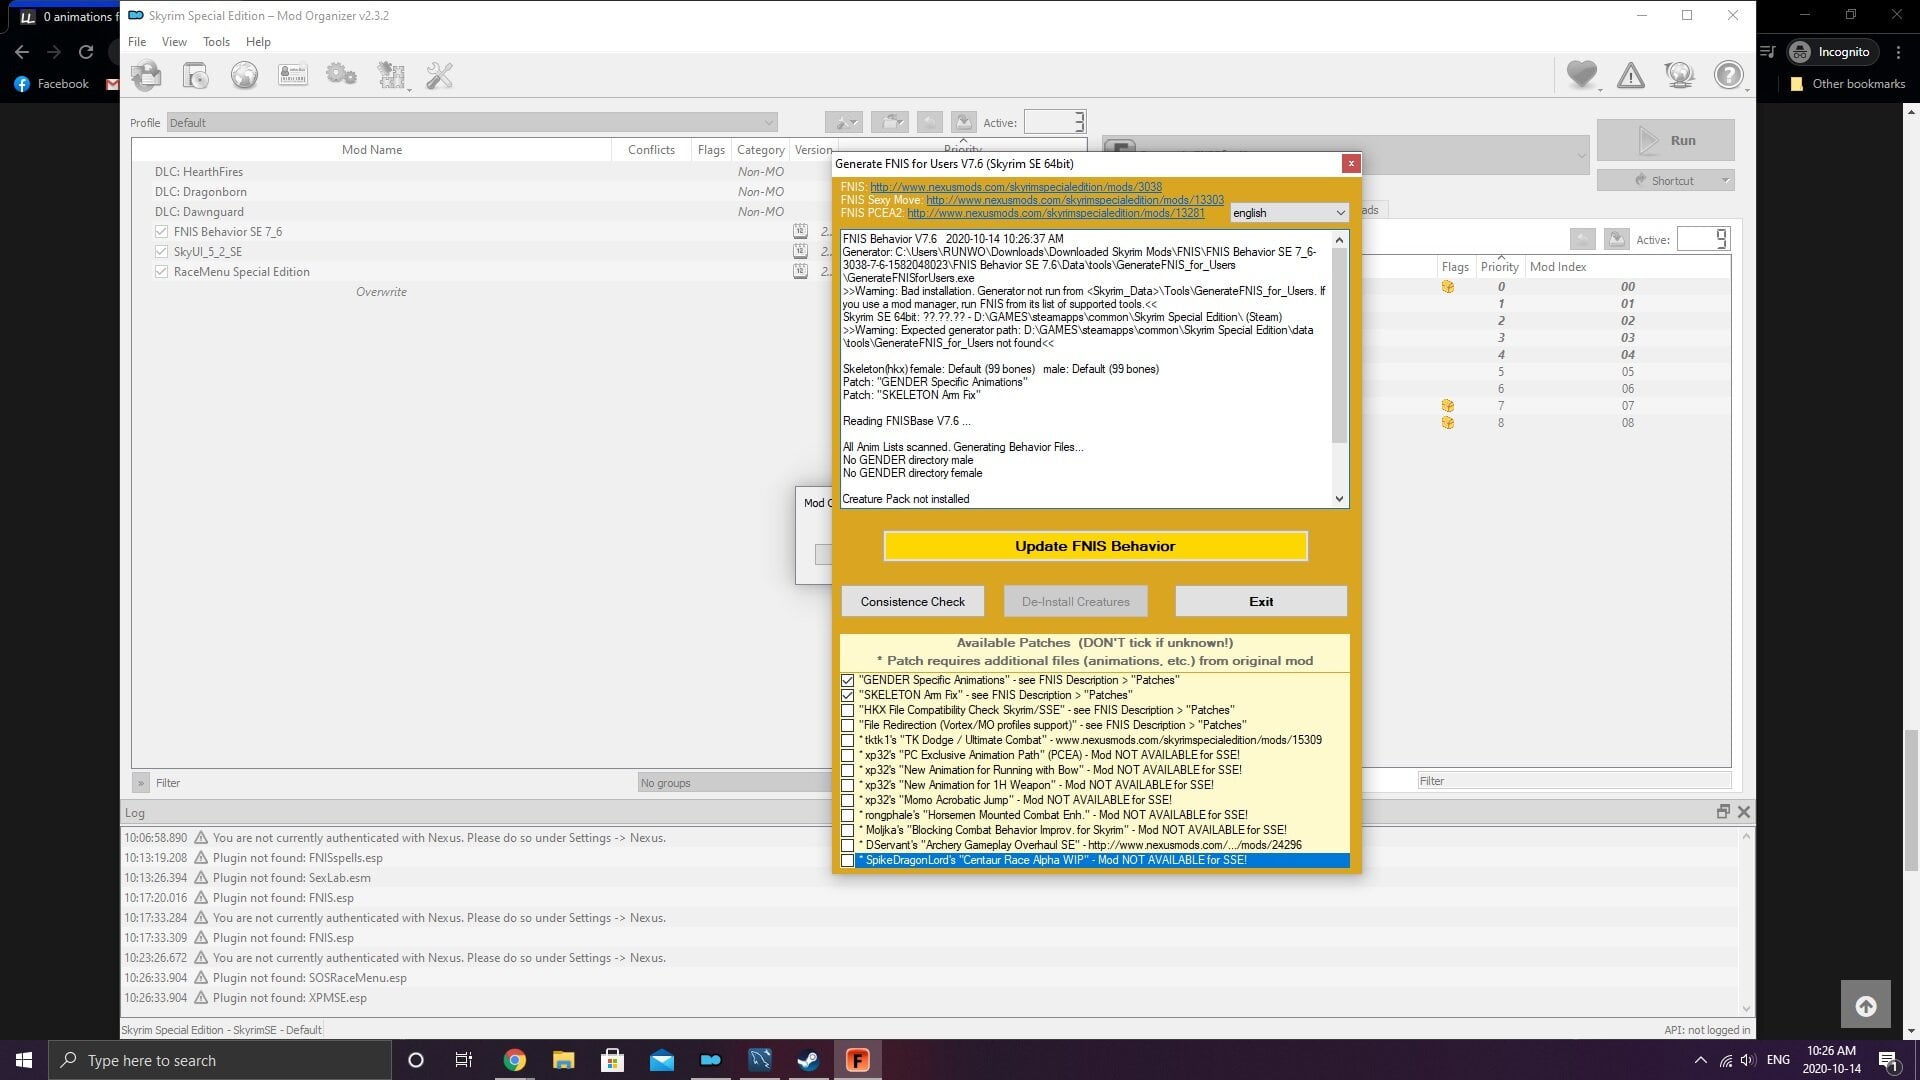Open the Nexus globe icon in toolbar
The height and width of the screenshot is (1080, 1920).
point(244,75)
